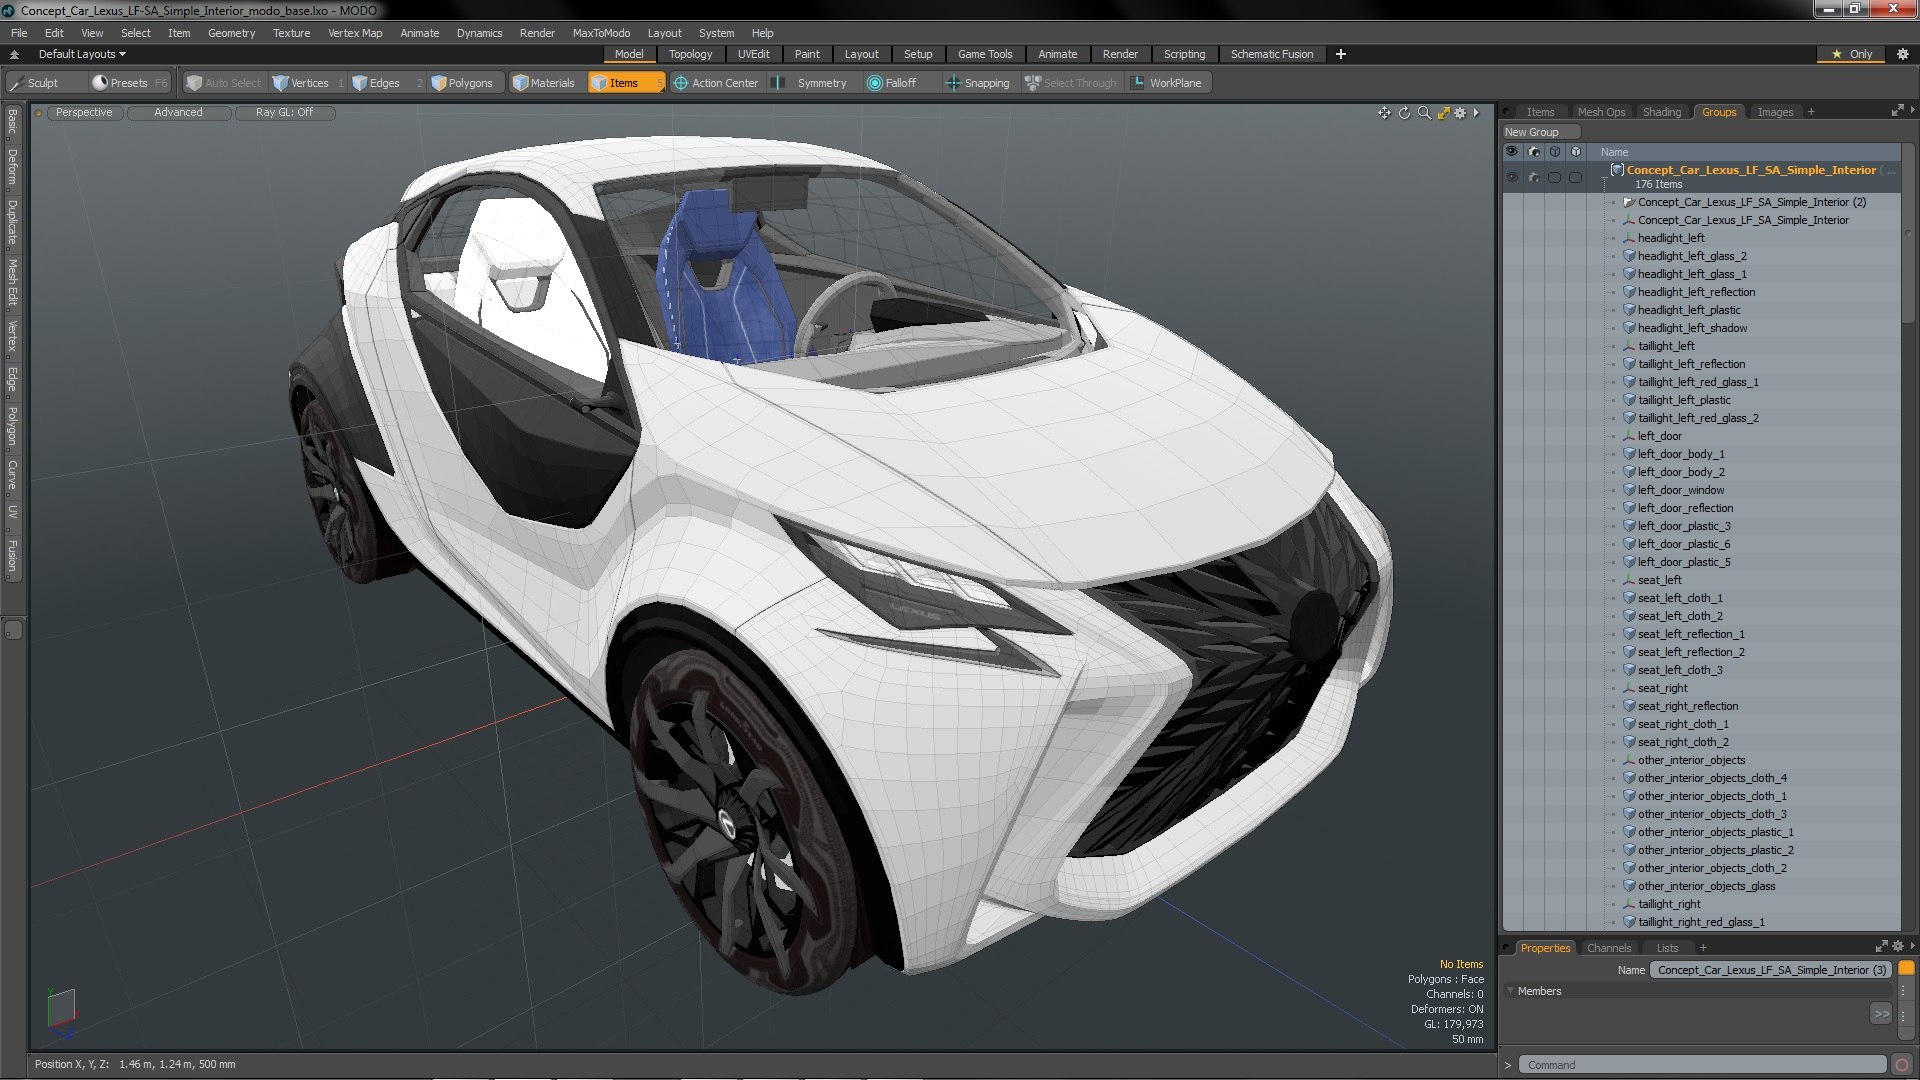This screenshot has height=1080, width=1920.
Task: Select the seat_right_cloth_1 item
Action: [x=1683, y=724]
